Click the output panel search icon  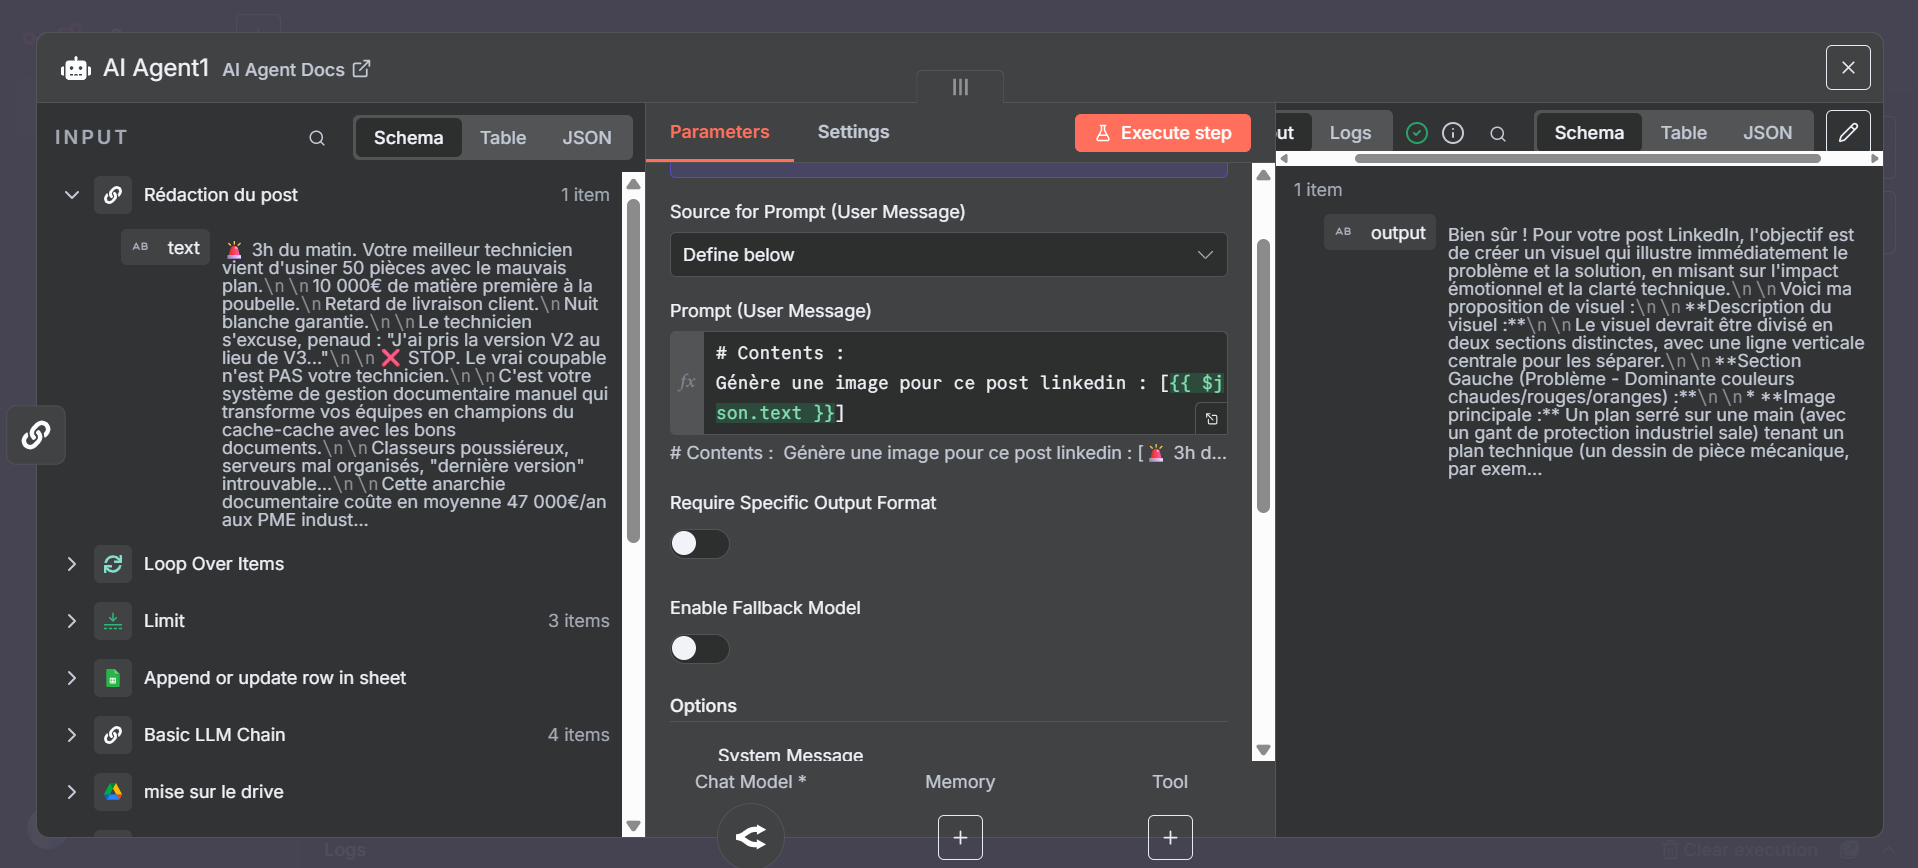[1497, 133]
